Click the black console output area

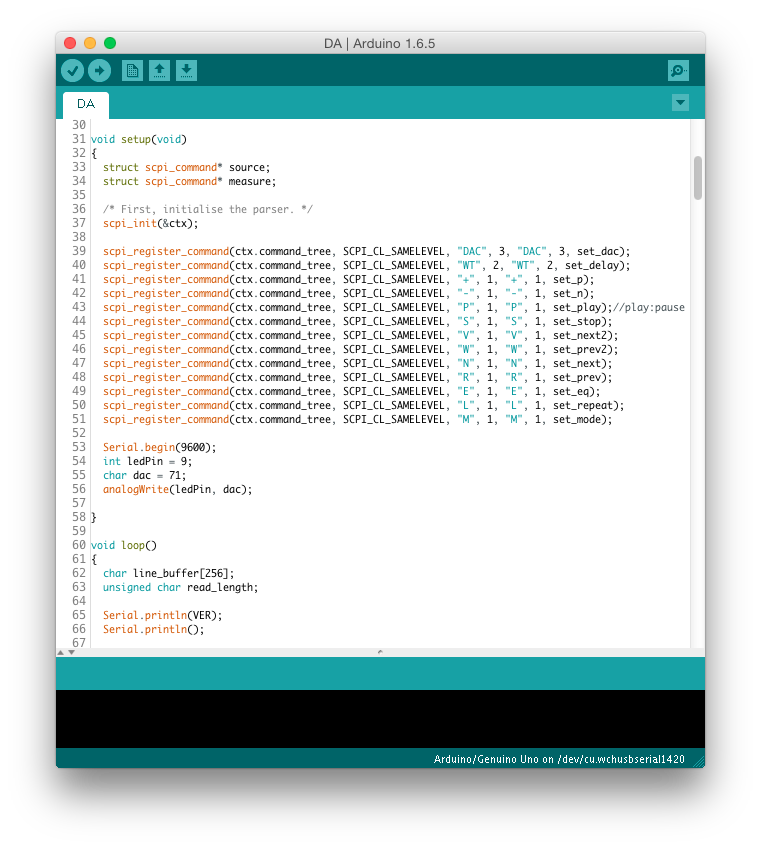380,719
